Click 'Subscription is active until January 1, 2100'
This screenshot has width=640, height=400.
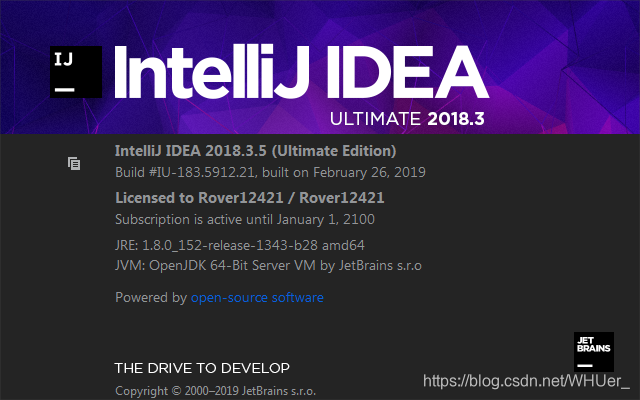coord(245,220)
